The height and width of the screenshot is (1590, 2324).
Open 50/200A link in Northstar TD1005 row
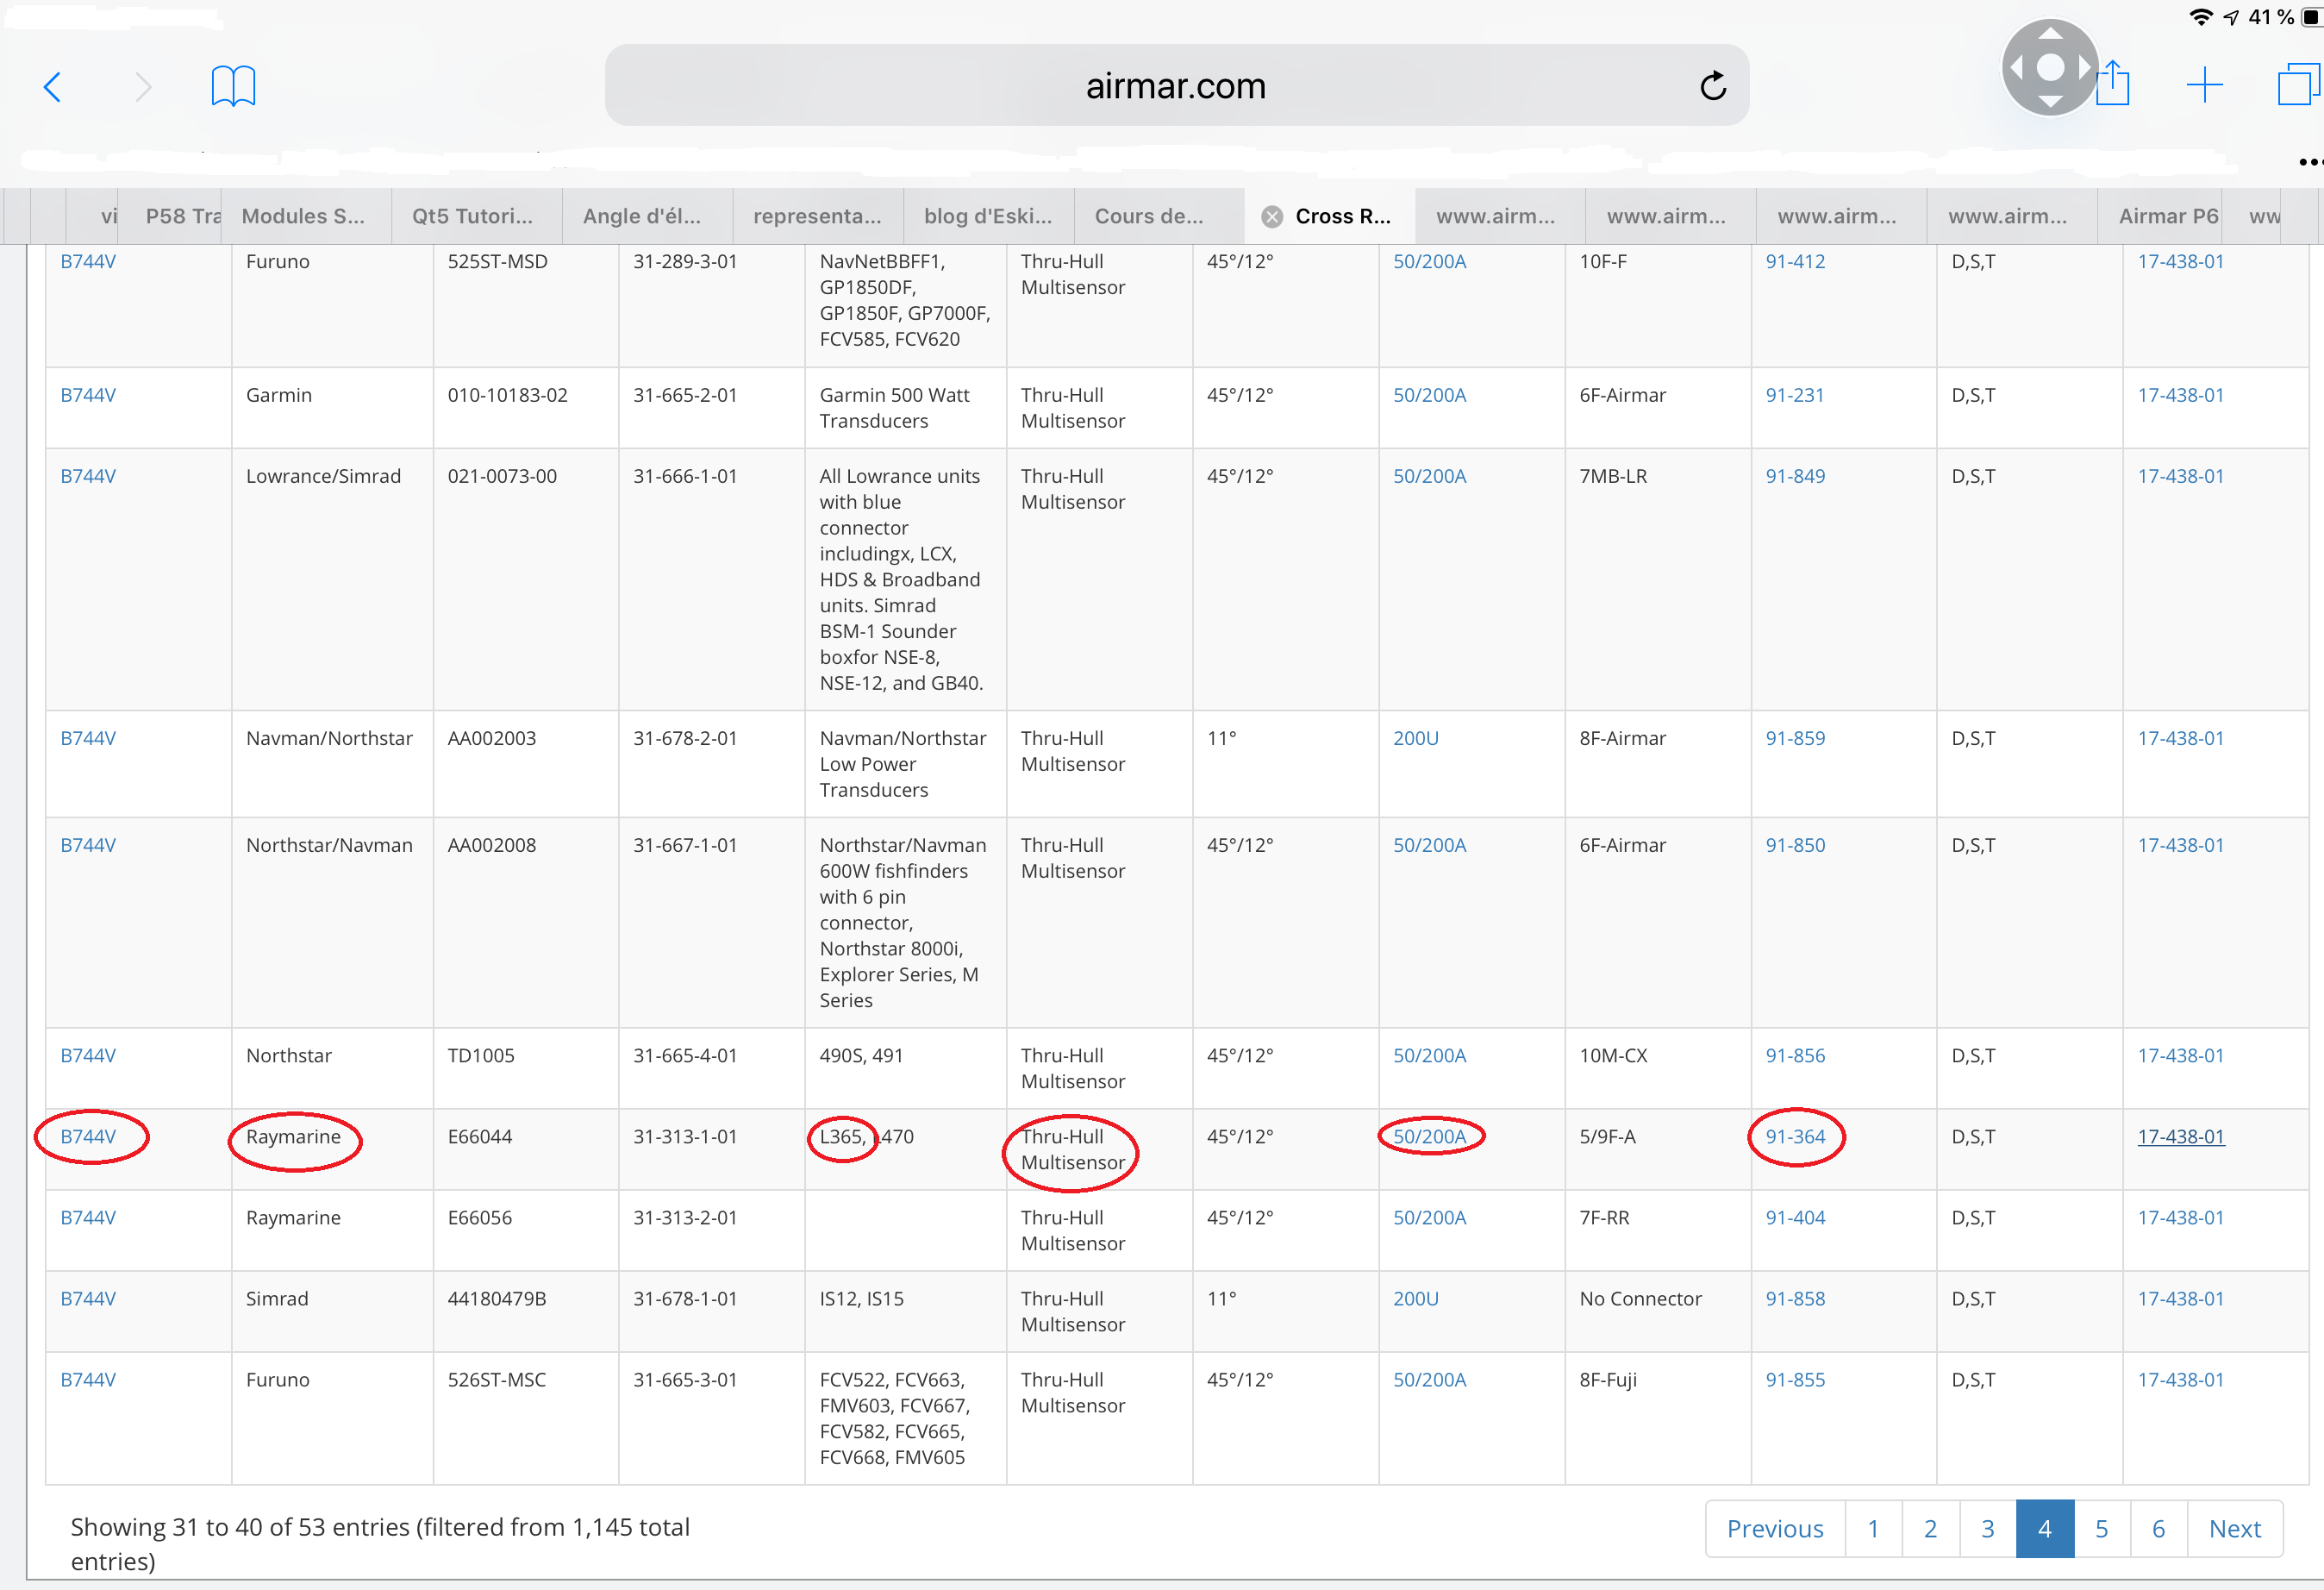coord(1429,1056)
